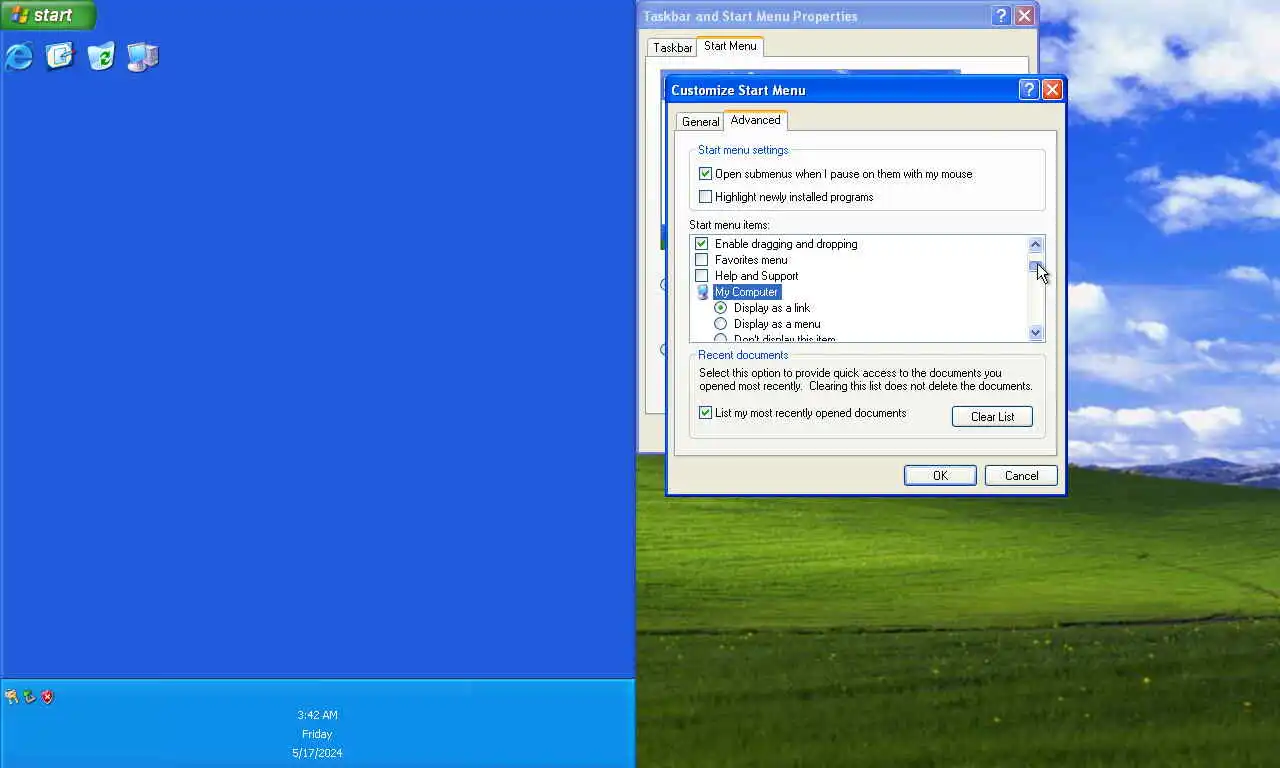Select the Advanced tab
The width and height of the screenshot is (1280, 768).
coord(755,120)
